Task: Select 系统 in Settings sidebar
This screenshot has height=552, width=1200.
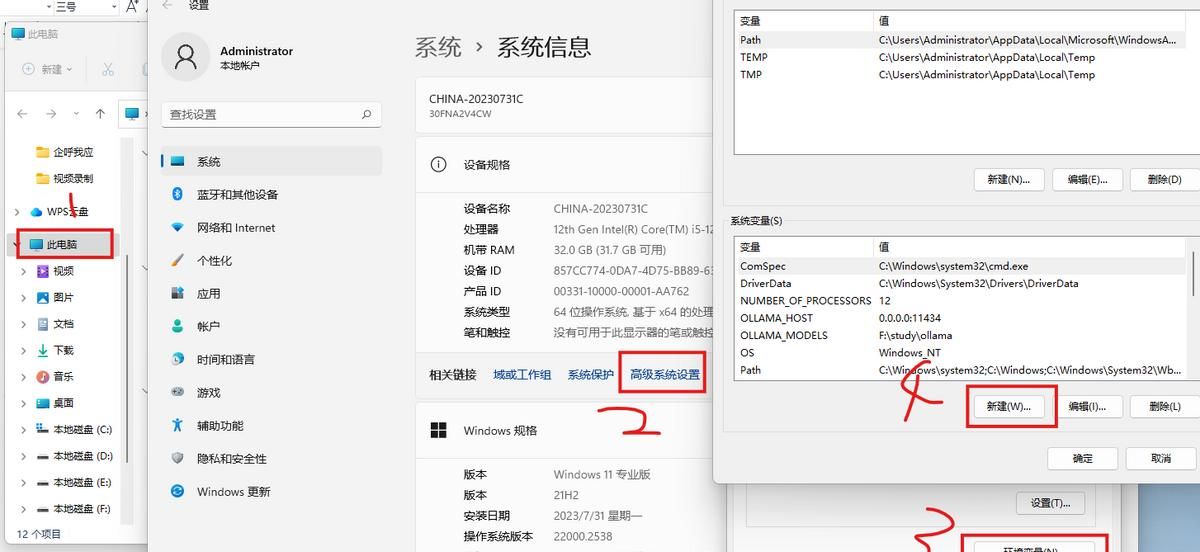Action: 272,161
